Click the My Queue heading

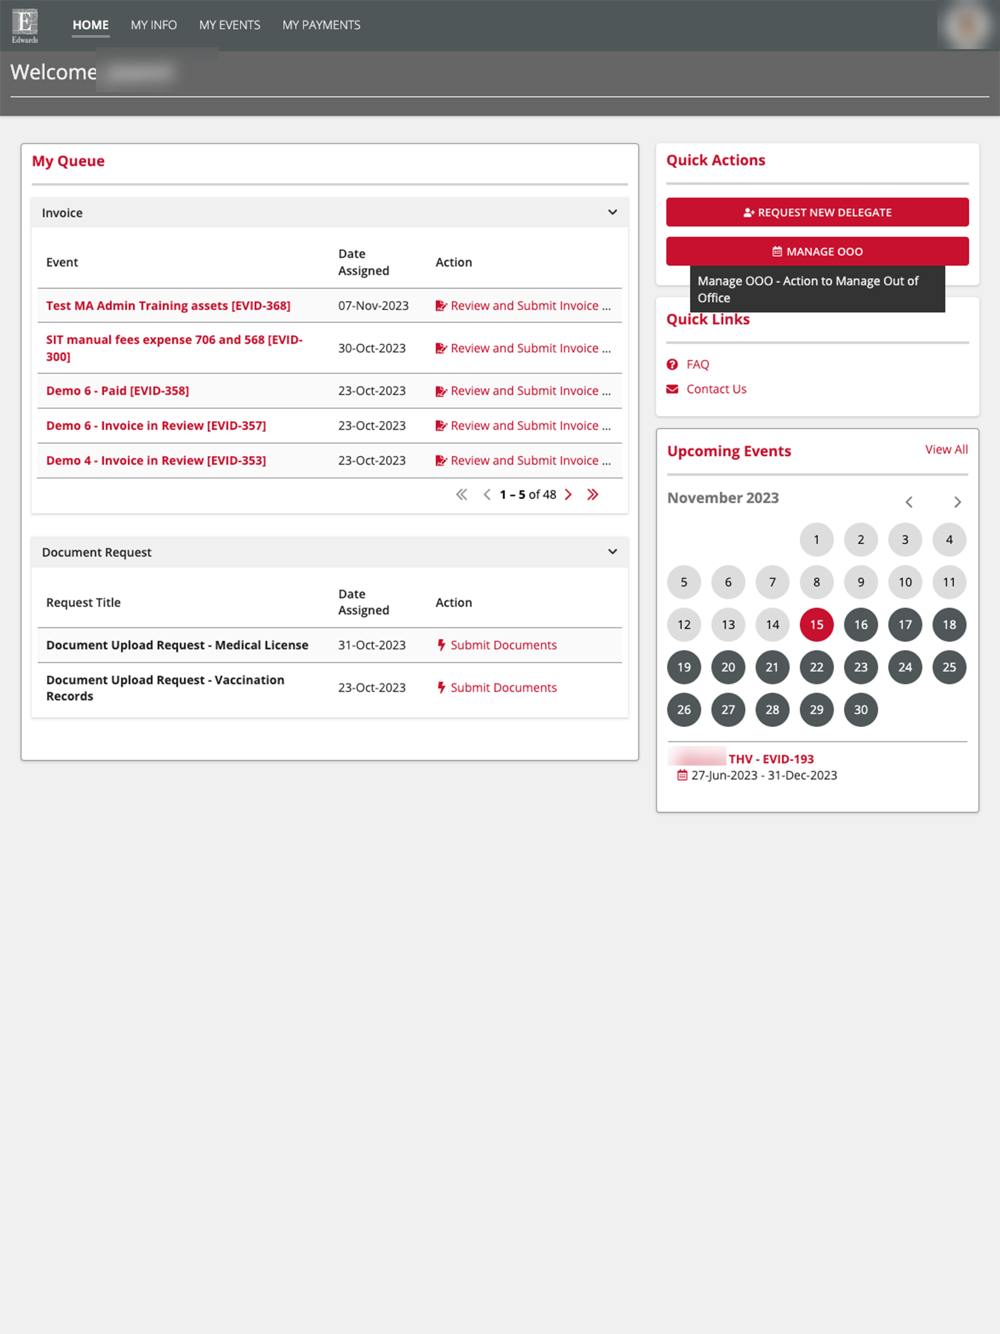pos(68,161)
